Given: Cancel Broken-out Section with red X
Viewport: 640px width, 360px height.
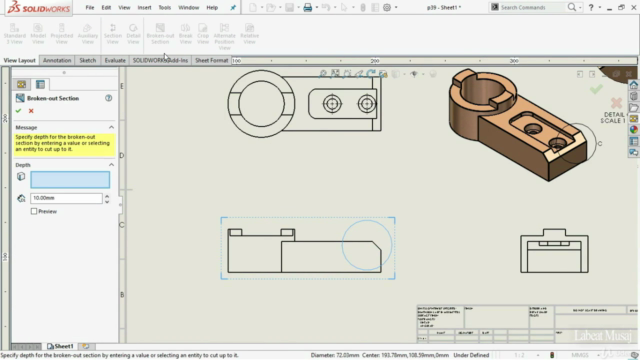Looking at the screenshot, I should 31,111.
